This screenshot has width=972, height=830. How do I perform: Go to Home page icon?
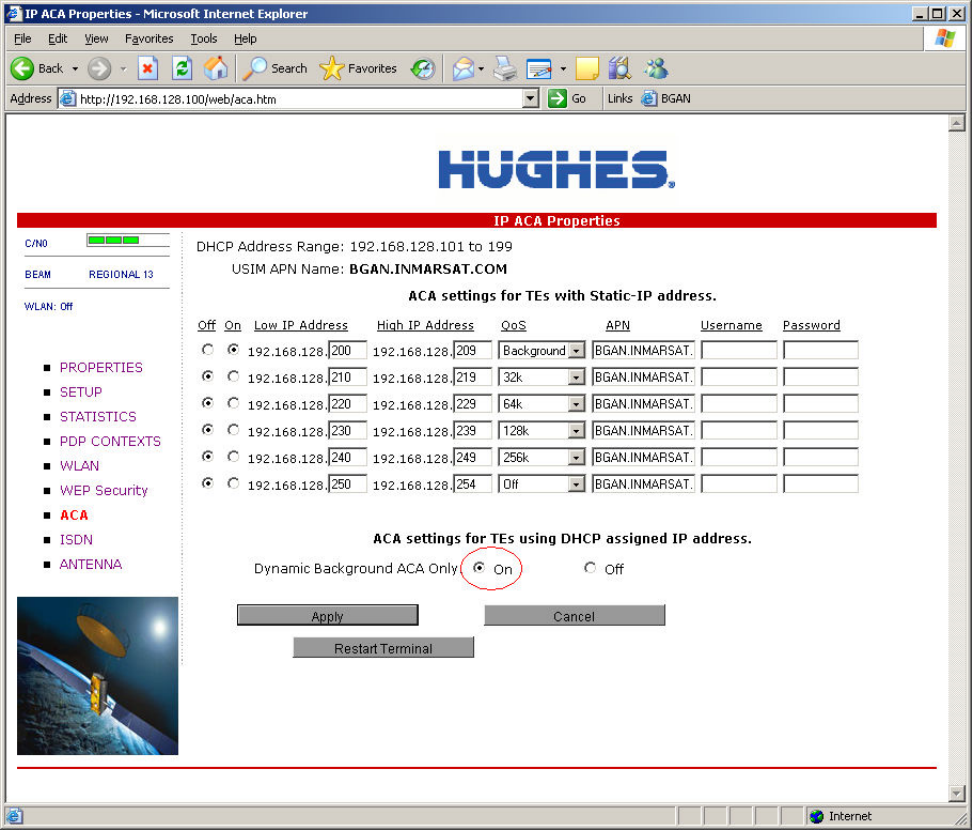pyautogui.click(x=215, y=68)
